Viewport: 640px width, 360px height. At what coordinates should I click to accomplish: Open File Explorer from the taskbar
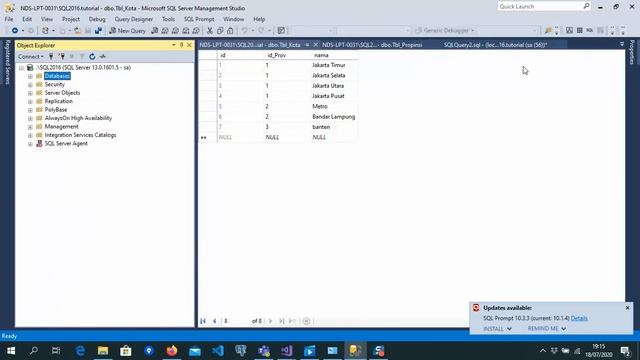tap(103, 351)
